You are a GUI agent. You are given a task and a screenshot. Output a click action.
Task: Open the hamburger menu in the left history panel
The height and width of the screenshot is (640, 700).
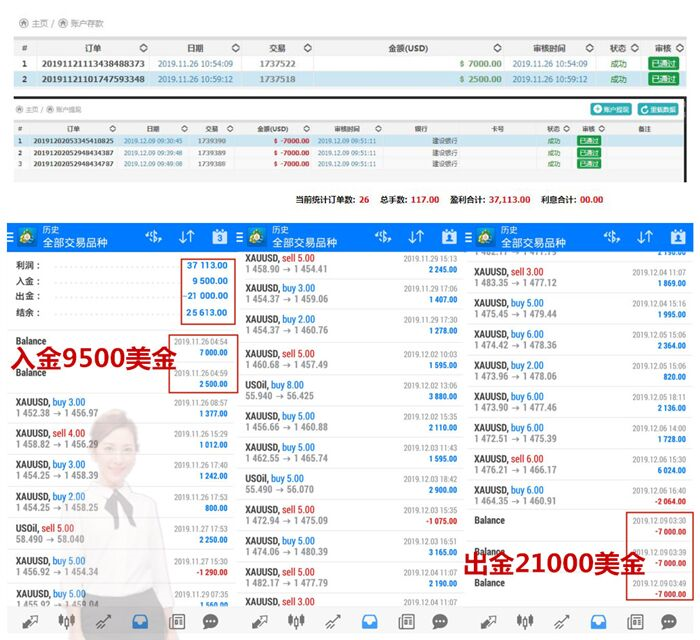tap(10, 237)
